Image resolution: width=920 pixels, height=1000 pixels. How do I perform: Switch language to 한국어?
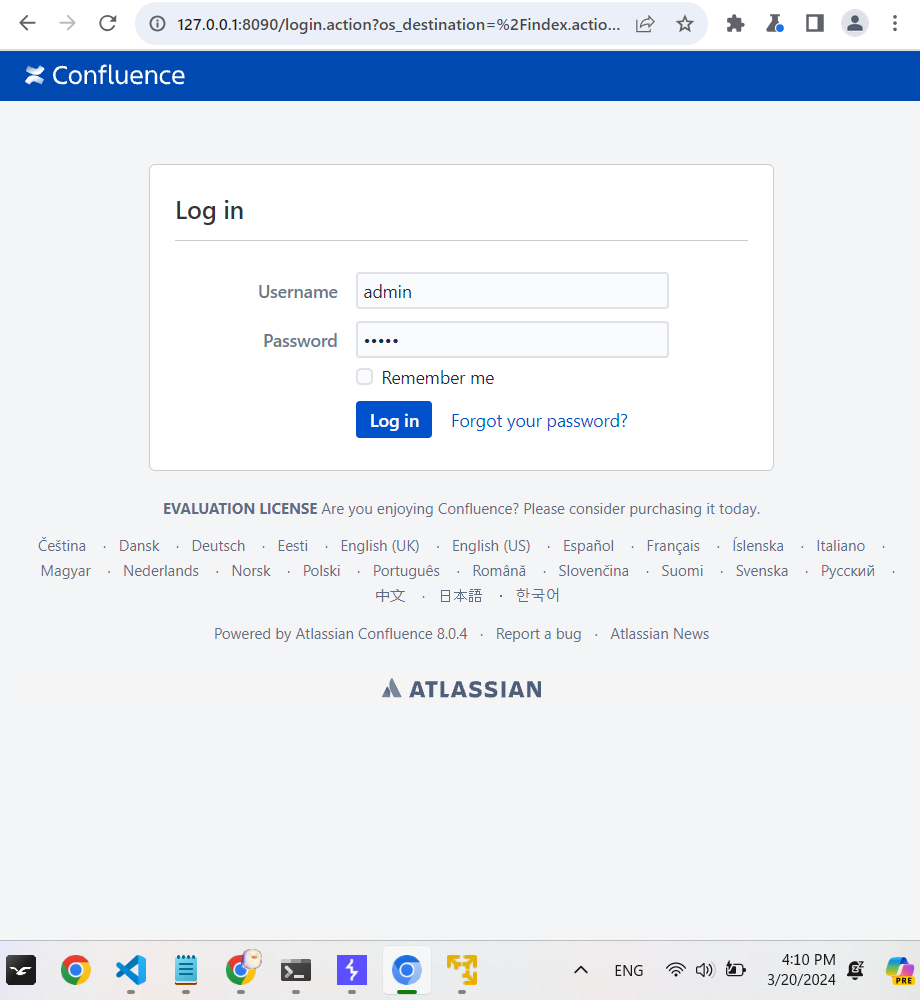[537, 596]
